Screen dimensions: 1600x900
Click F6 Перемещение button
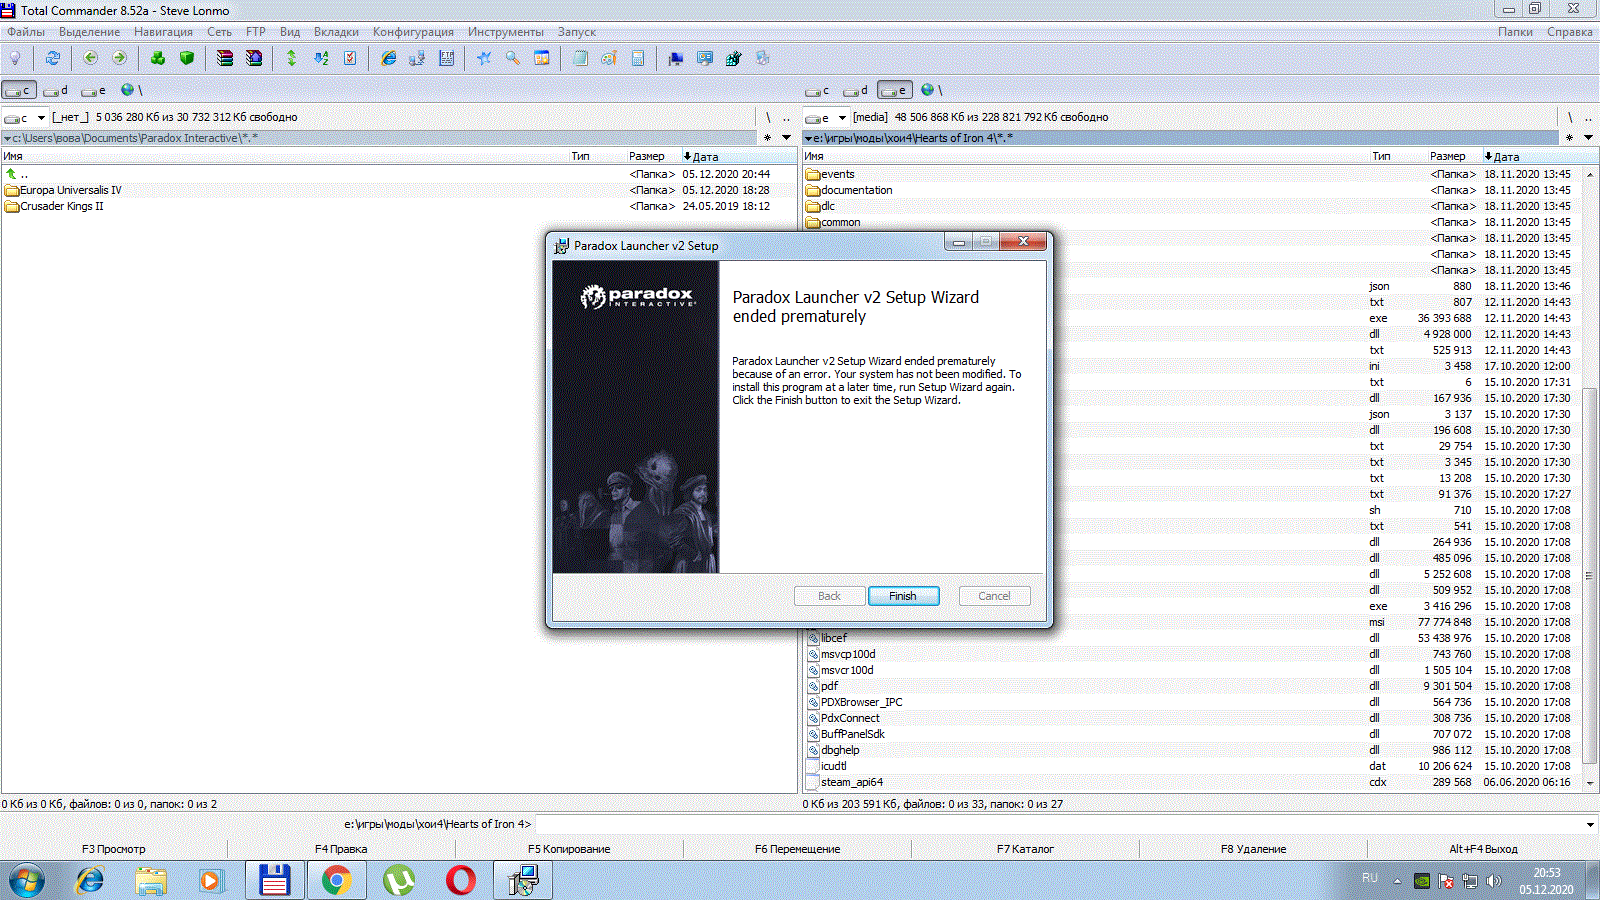(797, 849)
